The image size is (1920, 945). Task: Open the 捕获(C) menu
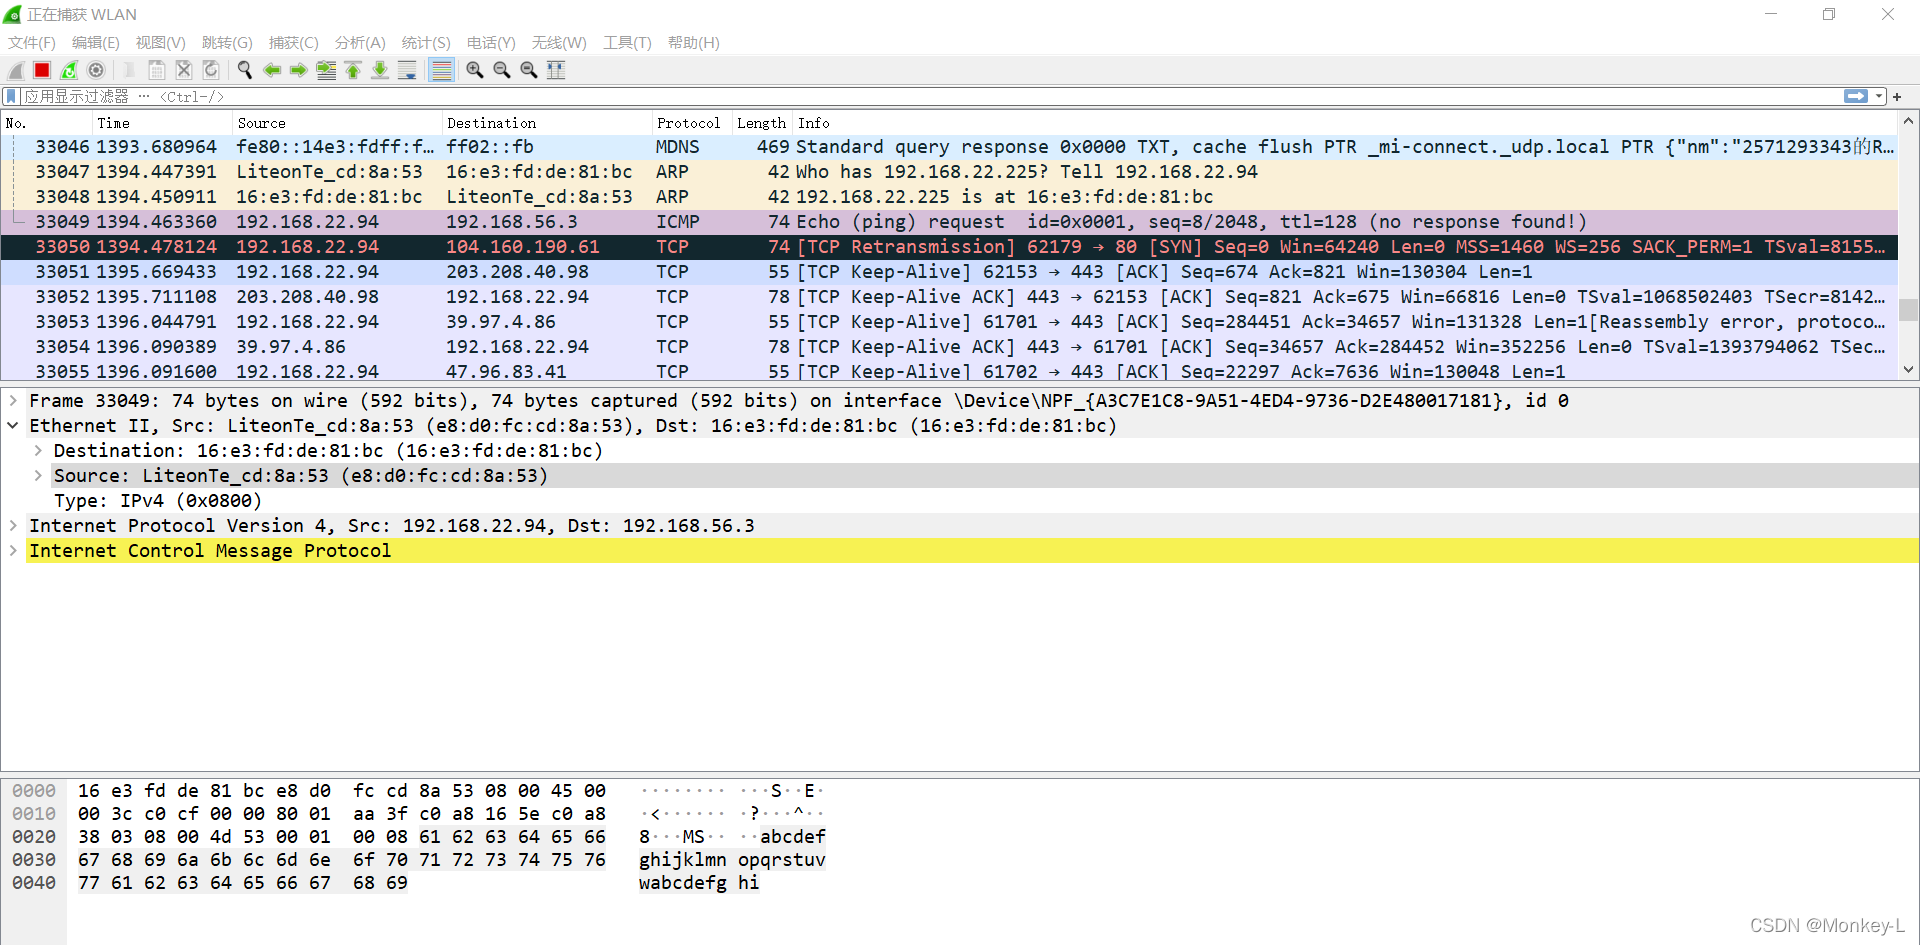(x=294, y=42)
